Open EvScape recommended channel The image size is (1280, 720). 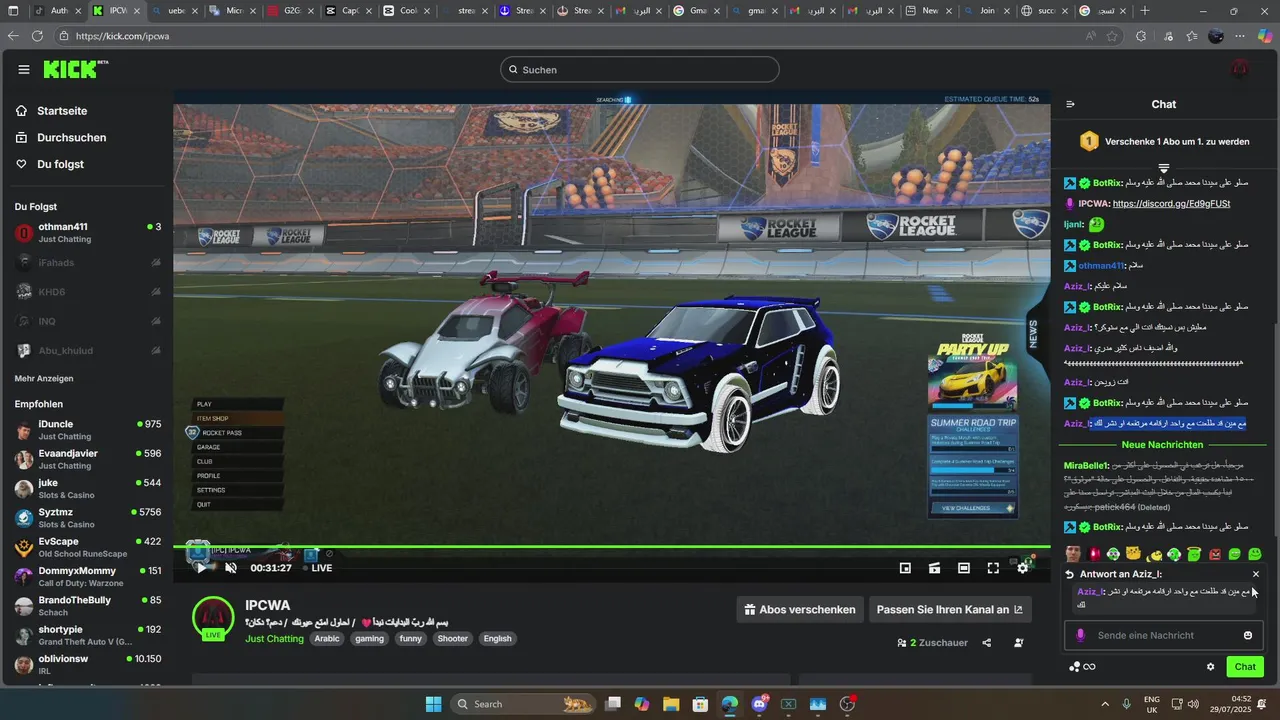point(88,547)
